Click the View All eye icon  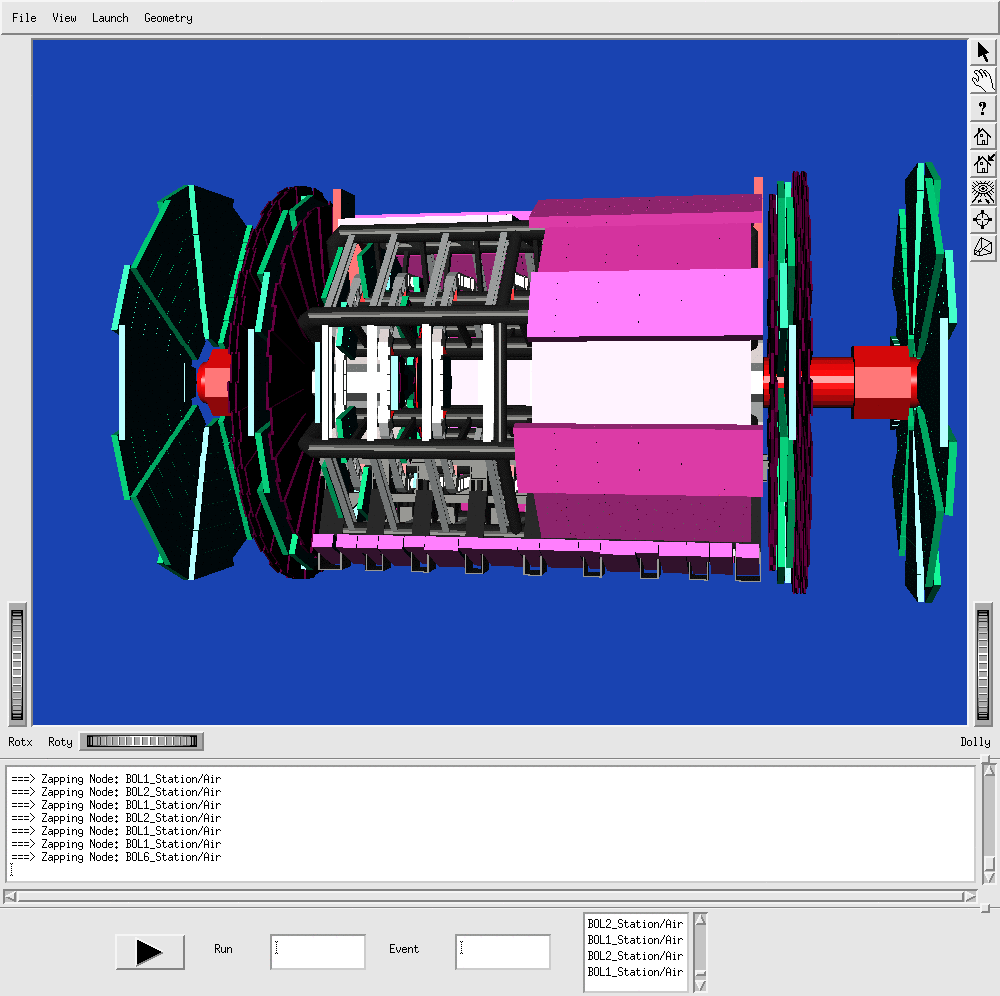(983, 191)
